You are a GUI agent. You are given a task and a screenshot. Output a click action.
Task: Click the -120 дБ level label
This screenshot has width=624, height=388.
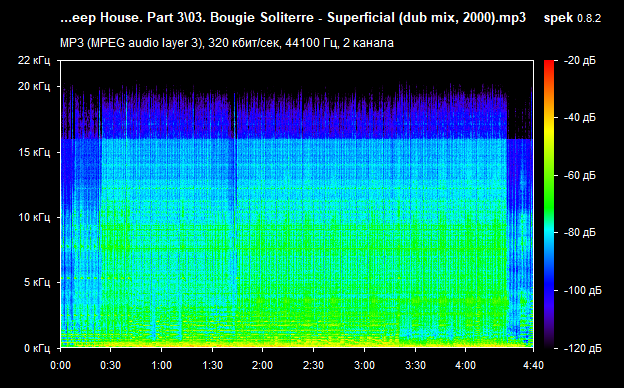583,348
